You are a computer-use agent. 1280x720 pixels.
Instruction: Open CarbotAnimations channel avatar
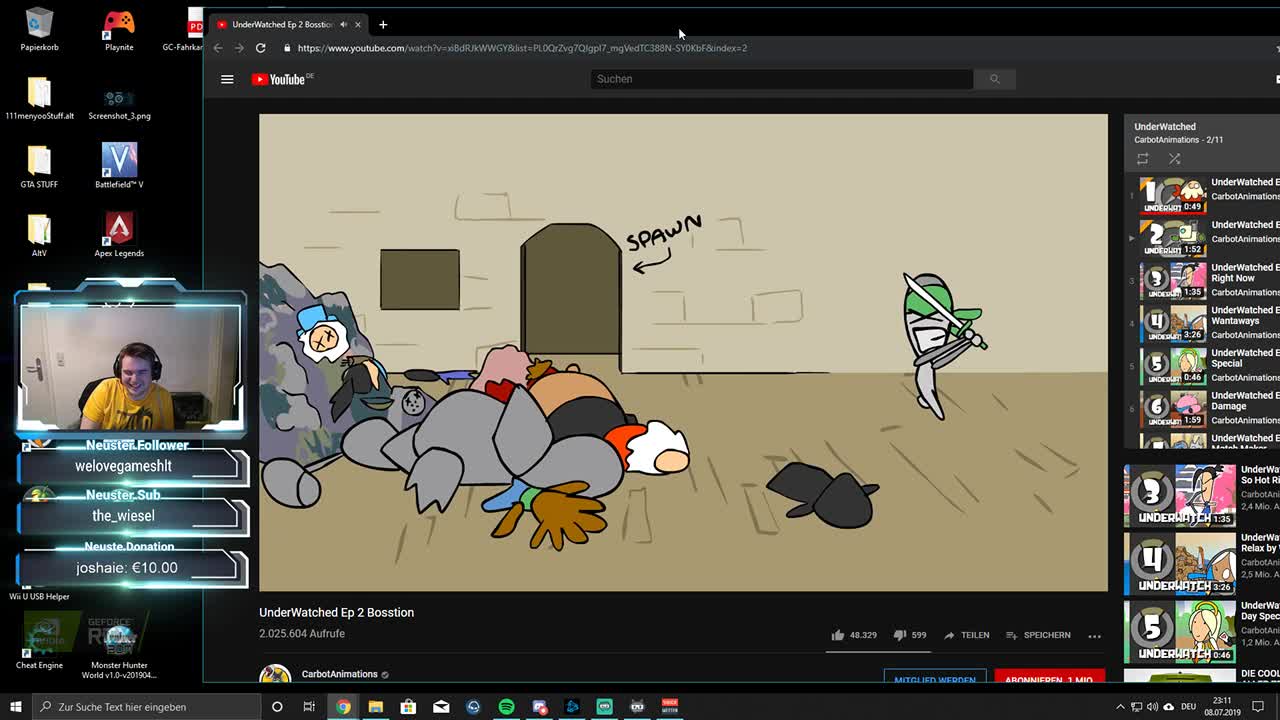[275, 675]
